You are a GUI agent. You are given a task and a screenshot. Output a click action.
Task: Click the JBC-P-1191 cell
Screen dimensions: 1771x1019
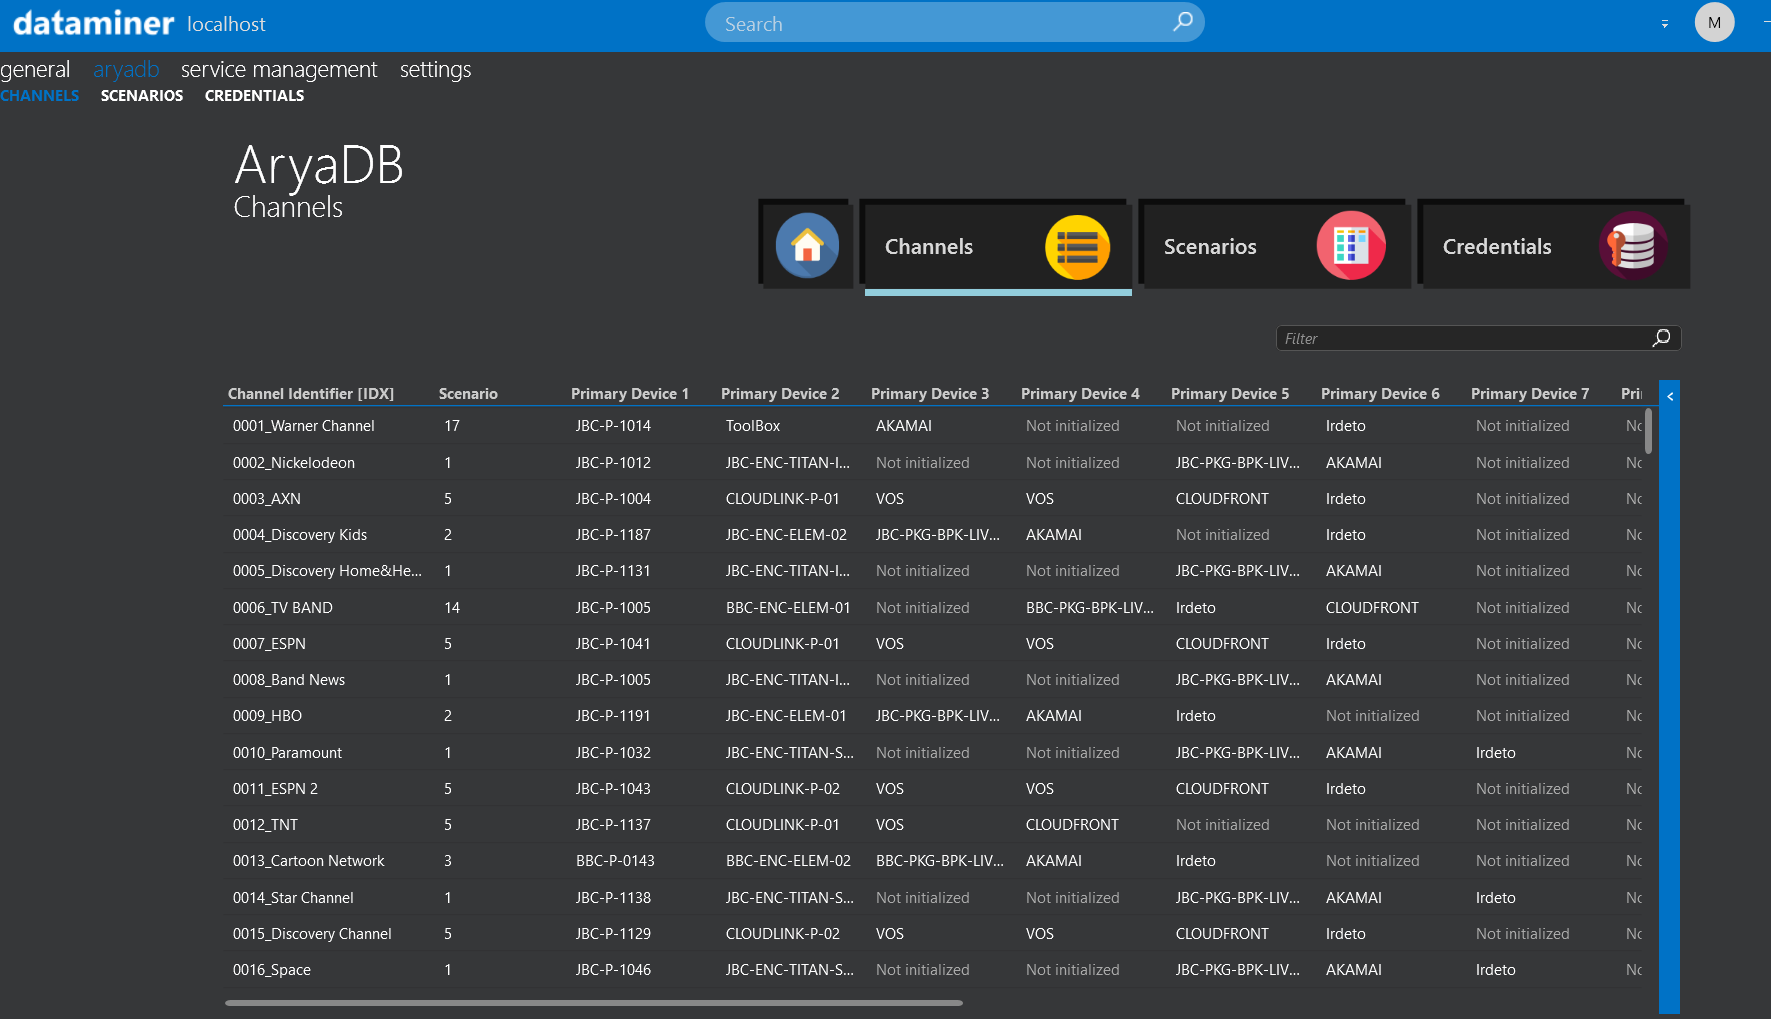click(613, 716)
